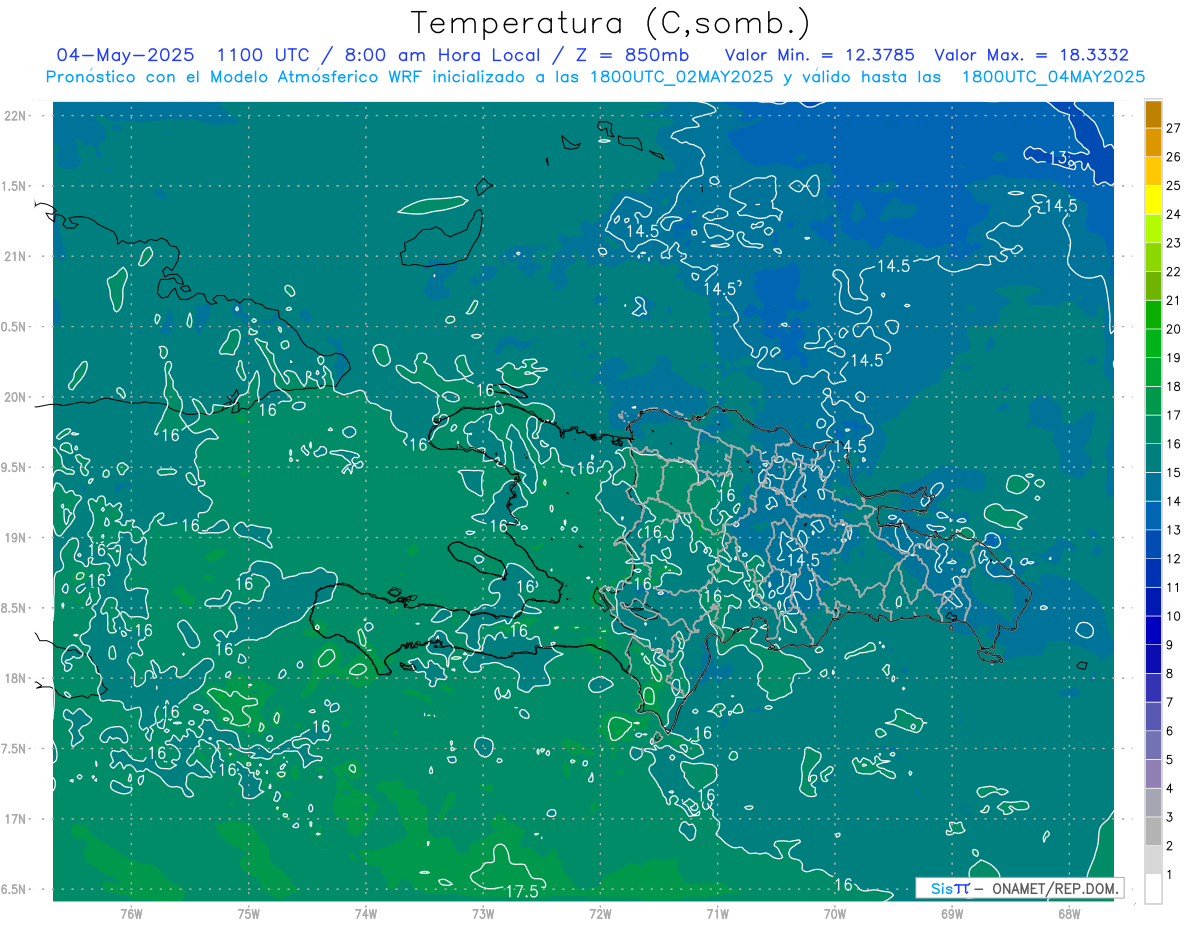Click the '6.5N' latitude label
The image size is (1200, 927).
point(13,889)
